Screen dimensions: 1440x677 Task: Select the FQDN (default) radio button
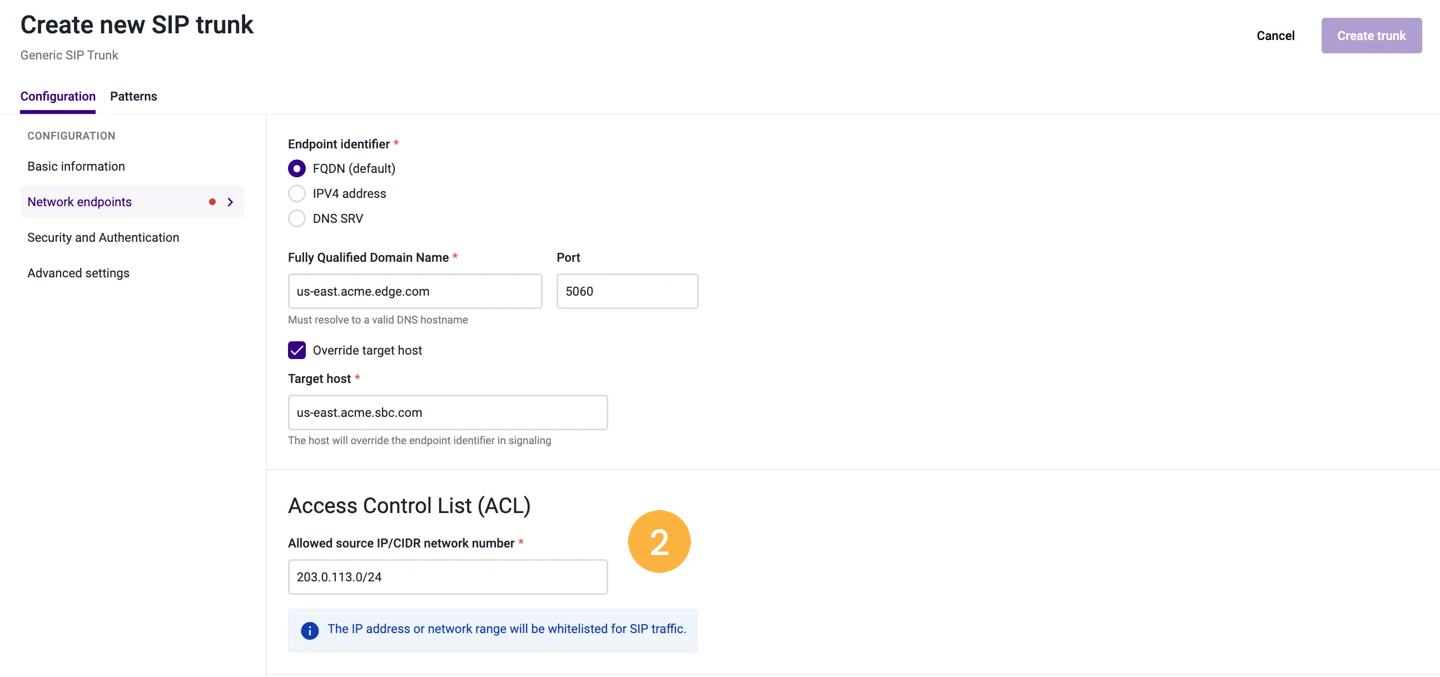(297, 168)
